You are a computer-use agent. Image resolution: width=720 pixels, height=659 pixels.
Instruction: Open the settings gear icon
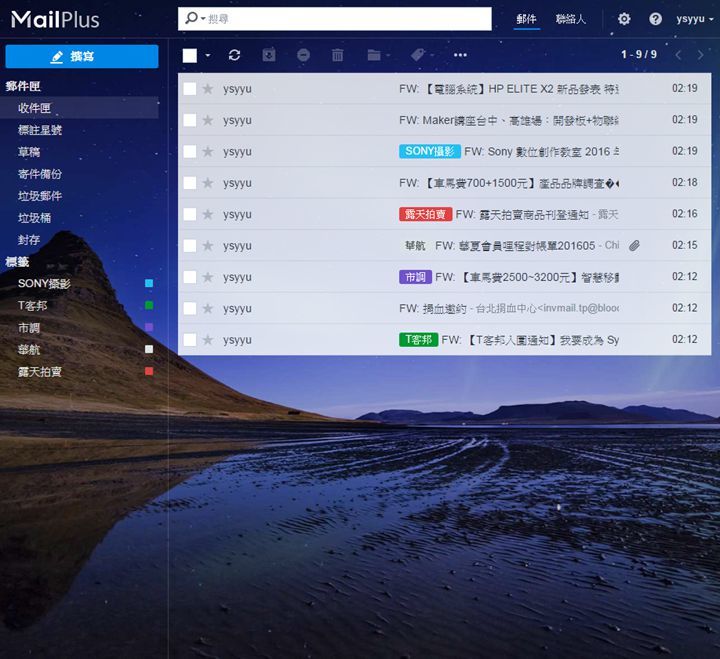624,19
